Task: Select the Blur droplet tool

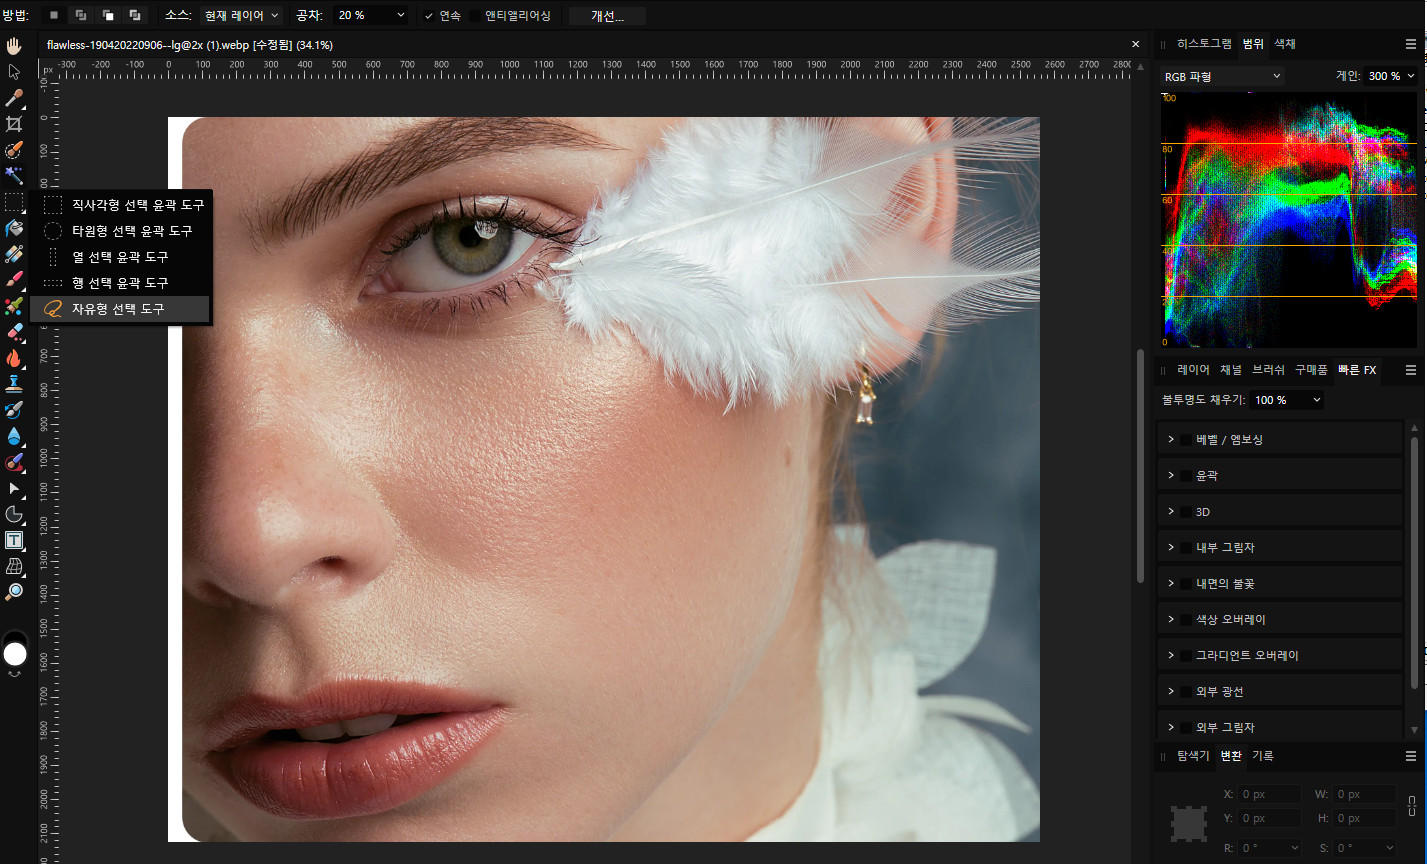Action: click(14, 436)
